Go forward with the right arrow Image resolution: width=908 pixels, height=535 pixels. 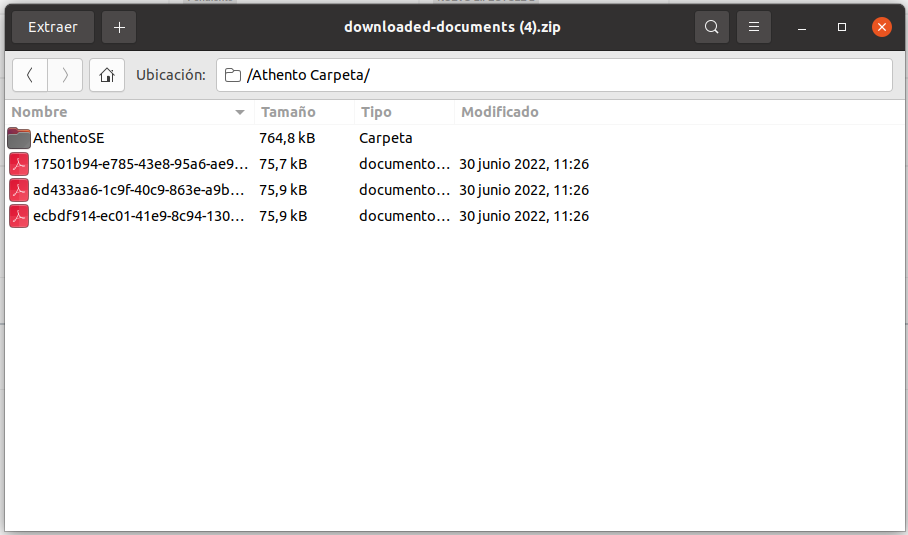coord(65,75)
